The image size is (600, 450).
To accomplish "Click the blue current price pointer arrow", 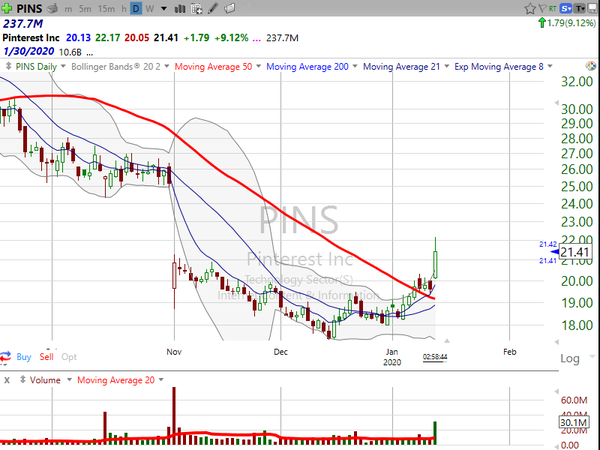I will [x=555, y=252].
